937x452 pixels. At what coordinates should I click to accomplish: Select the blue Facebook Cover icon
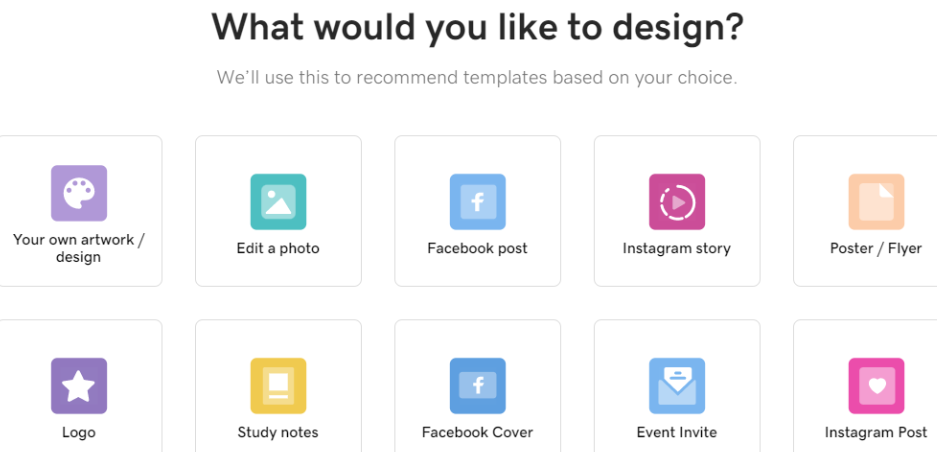tap(477, 386)
